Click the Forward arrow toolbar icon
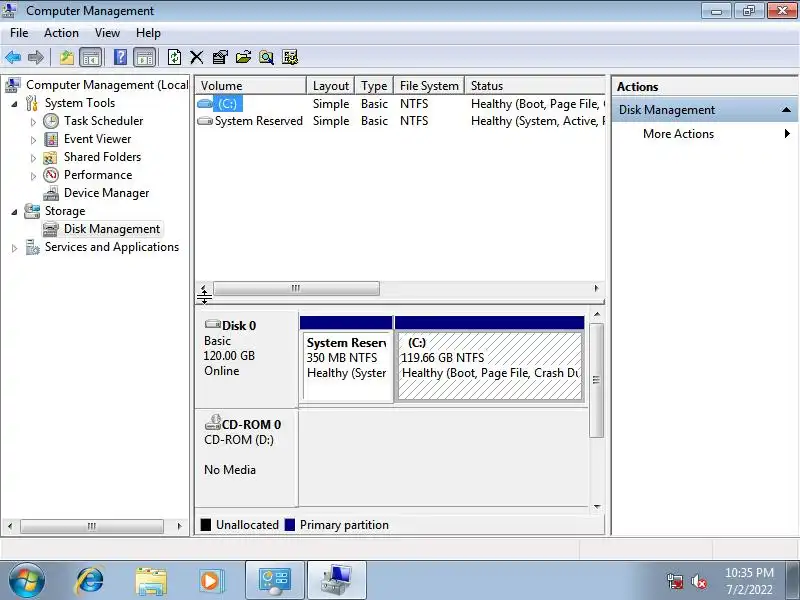Screen dimensions: 800x600 pos(35,57)
